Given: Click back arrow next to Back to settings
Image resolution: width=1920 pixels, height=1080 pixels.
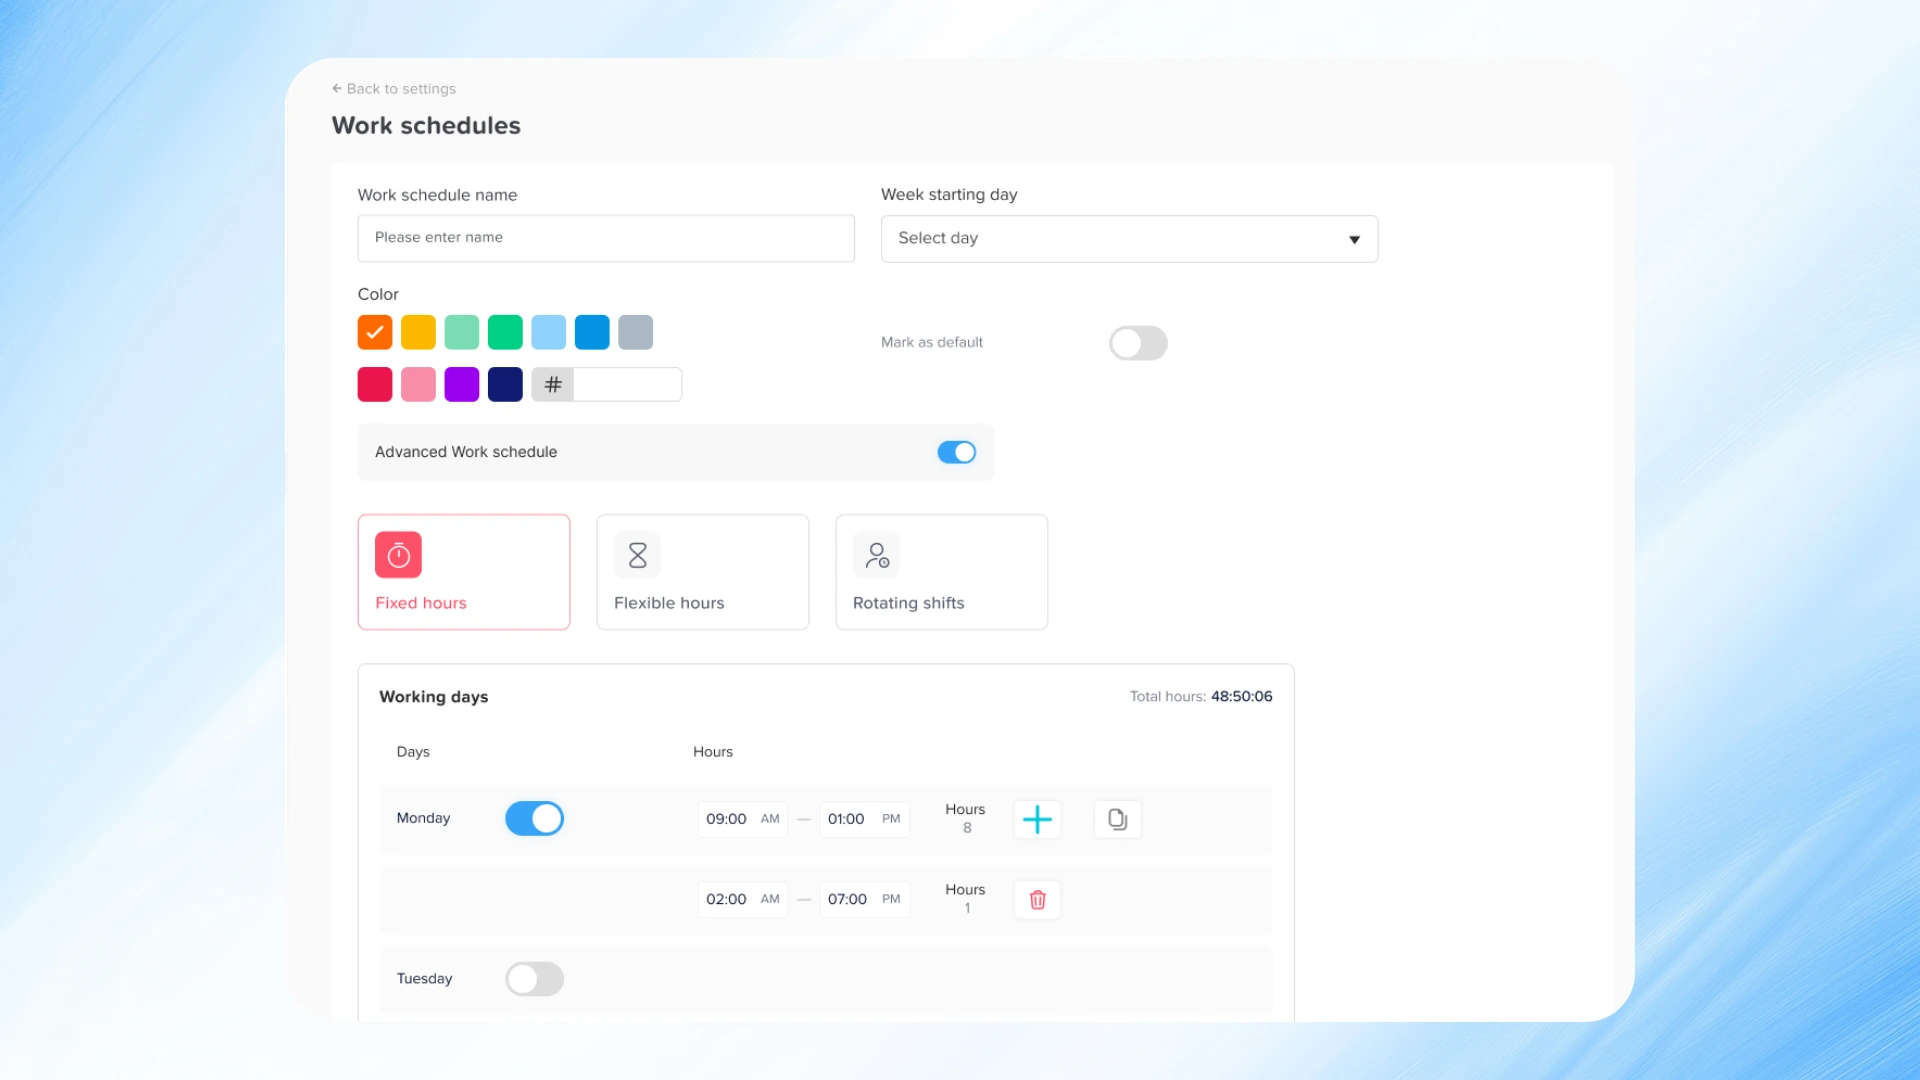Looking at the screenshot, I should [337, 89].
